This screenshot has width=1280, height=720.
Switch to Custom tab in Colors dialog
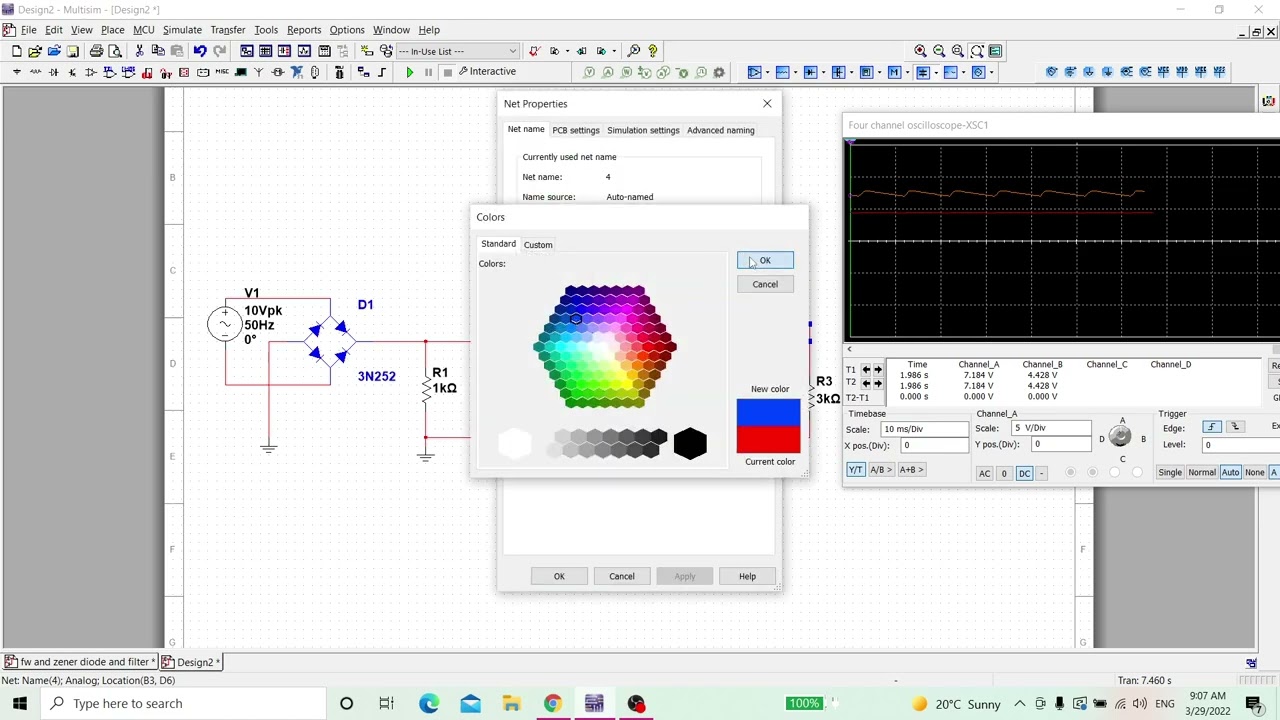(x=538, y=244)
